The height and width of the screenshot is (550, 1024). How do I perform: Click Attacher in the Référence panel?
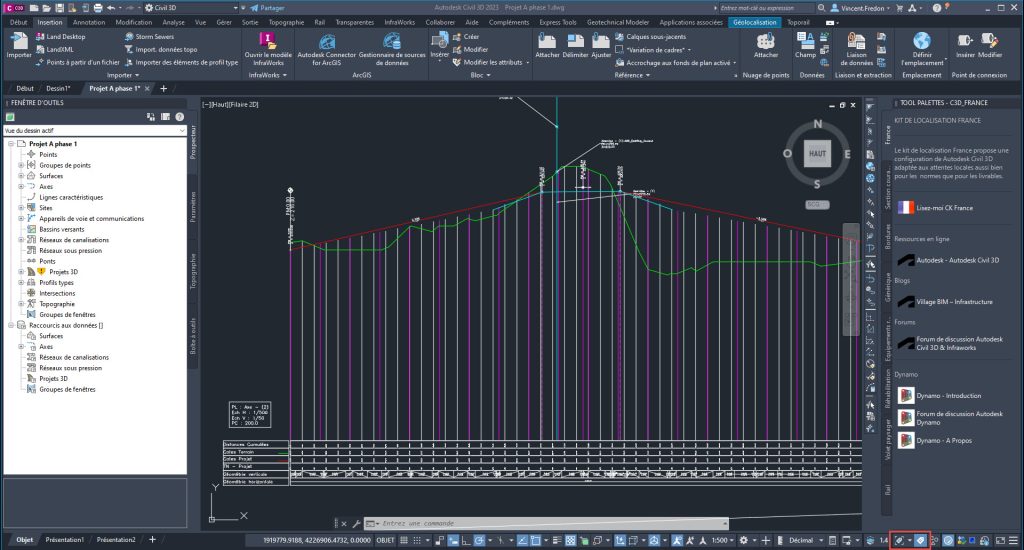click(547, 46)
